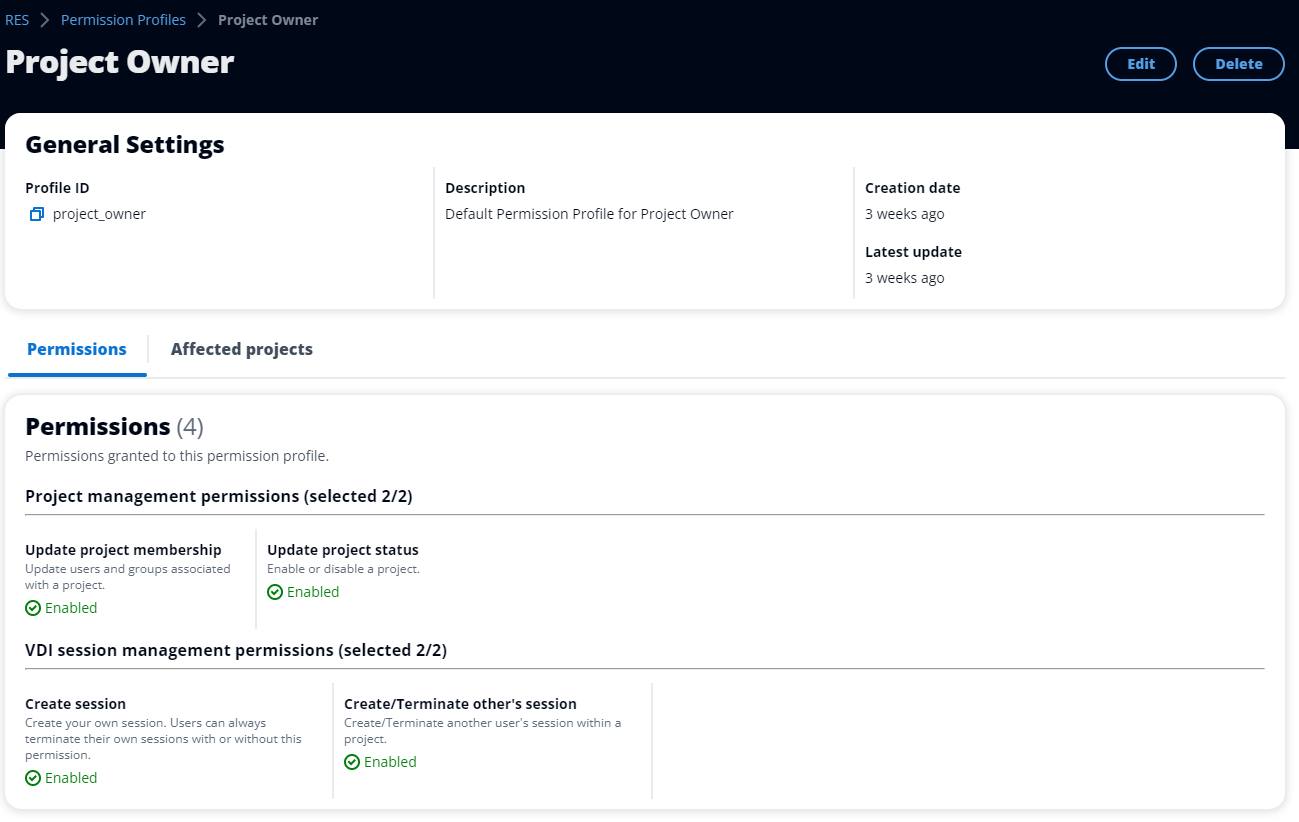The image size is (1299, 822).
Task: Click the chevron before Project Owner breadcrumb
Action: pyautogui.click(x=200, y=19)
